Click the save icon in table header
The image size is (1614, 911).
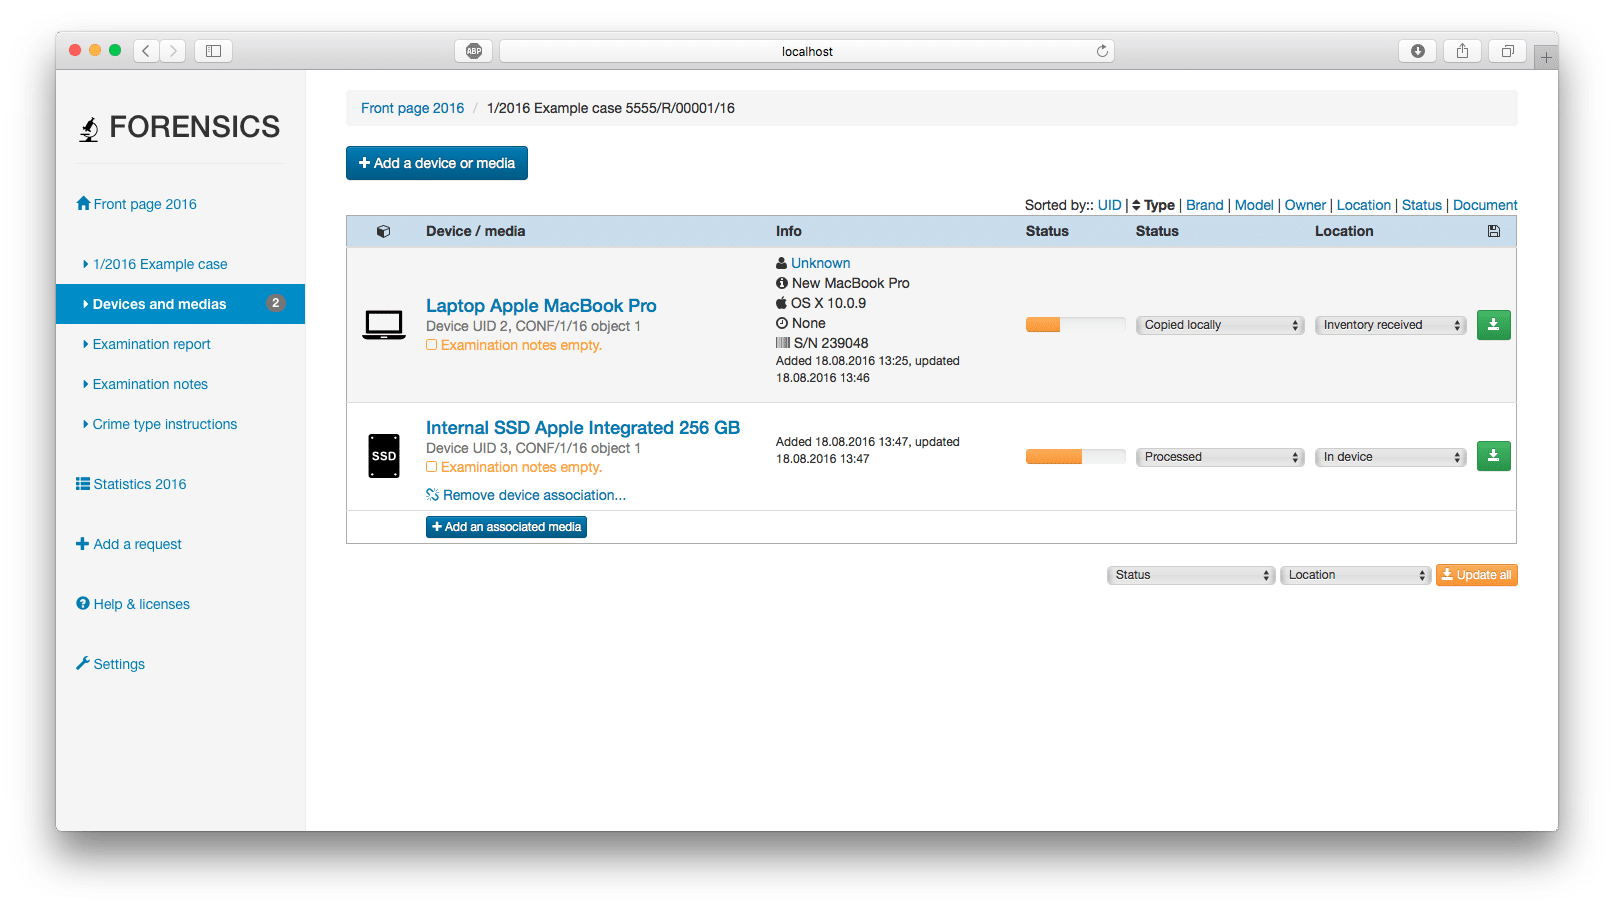click(1493, 231)
